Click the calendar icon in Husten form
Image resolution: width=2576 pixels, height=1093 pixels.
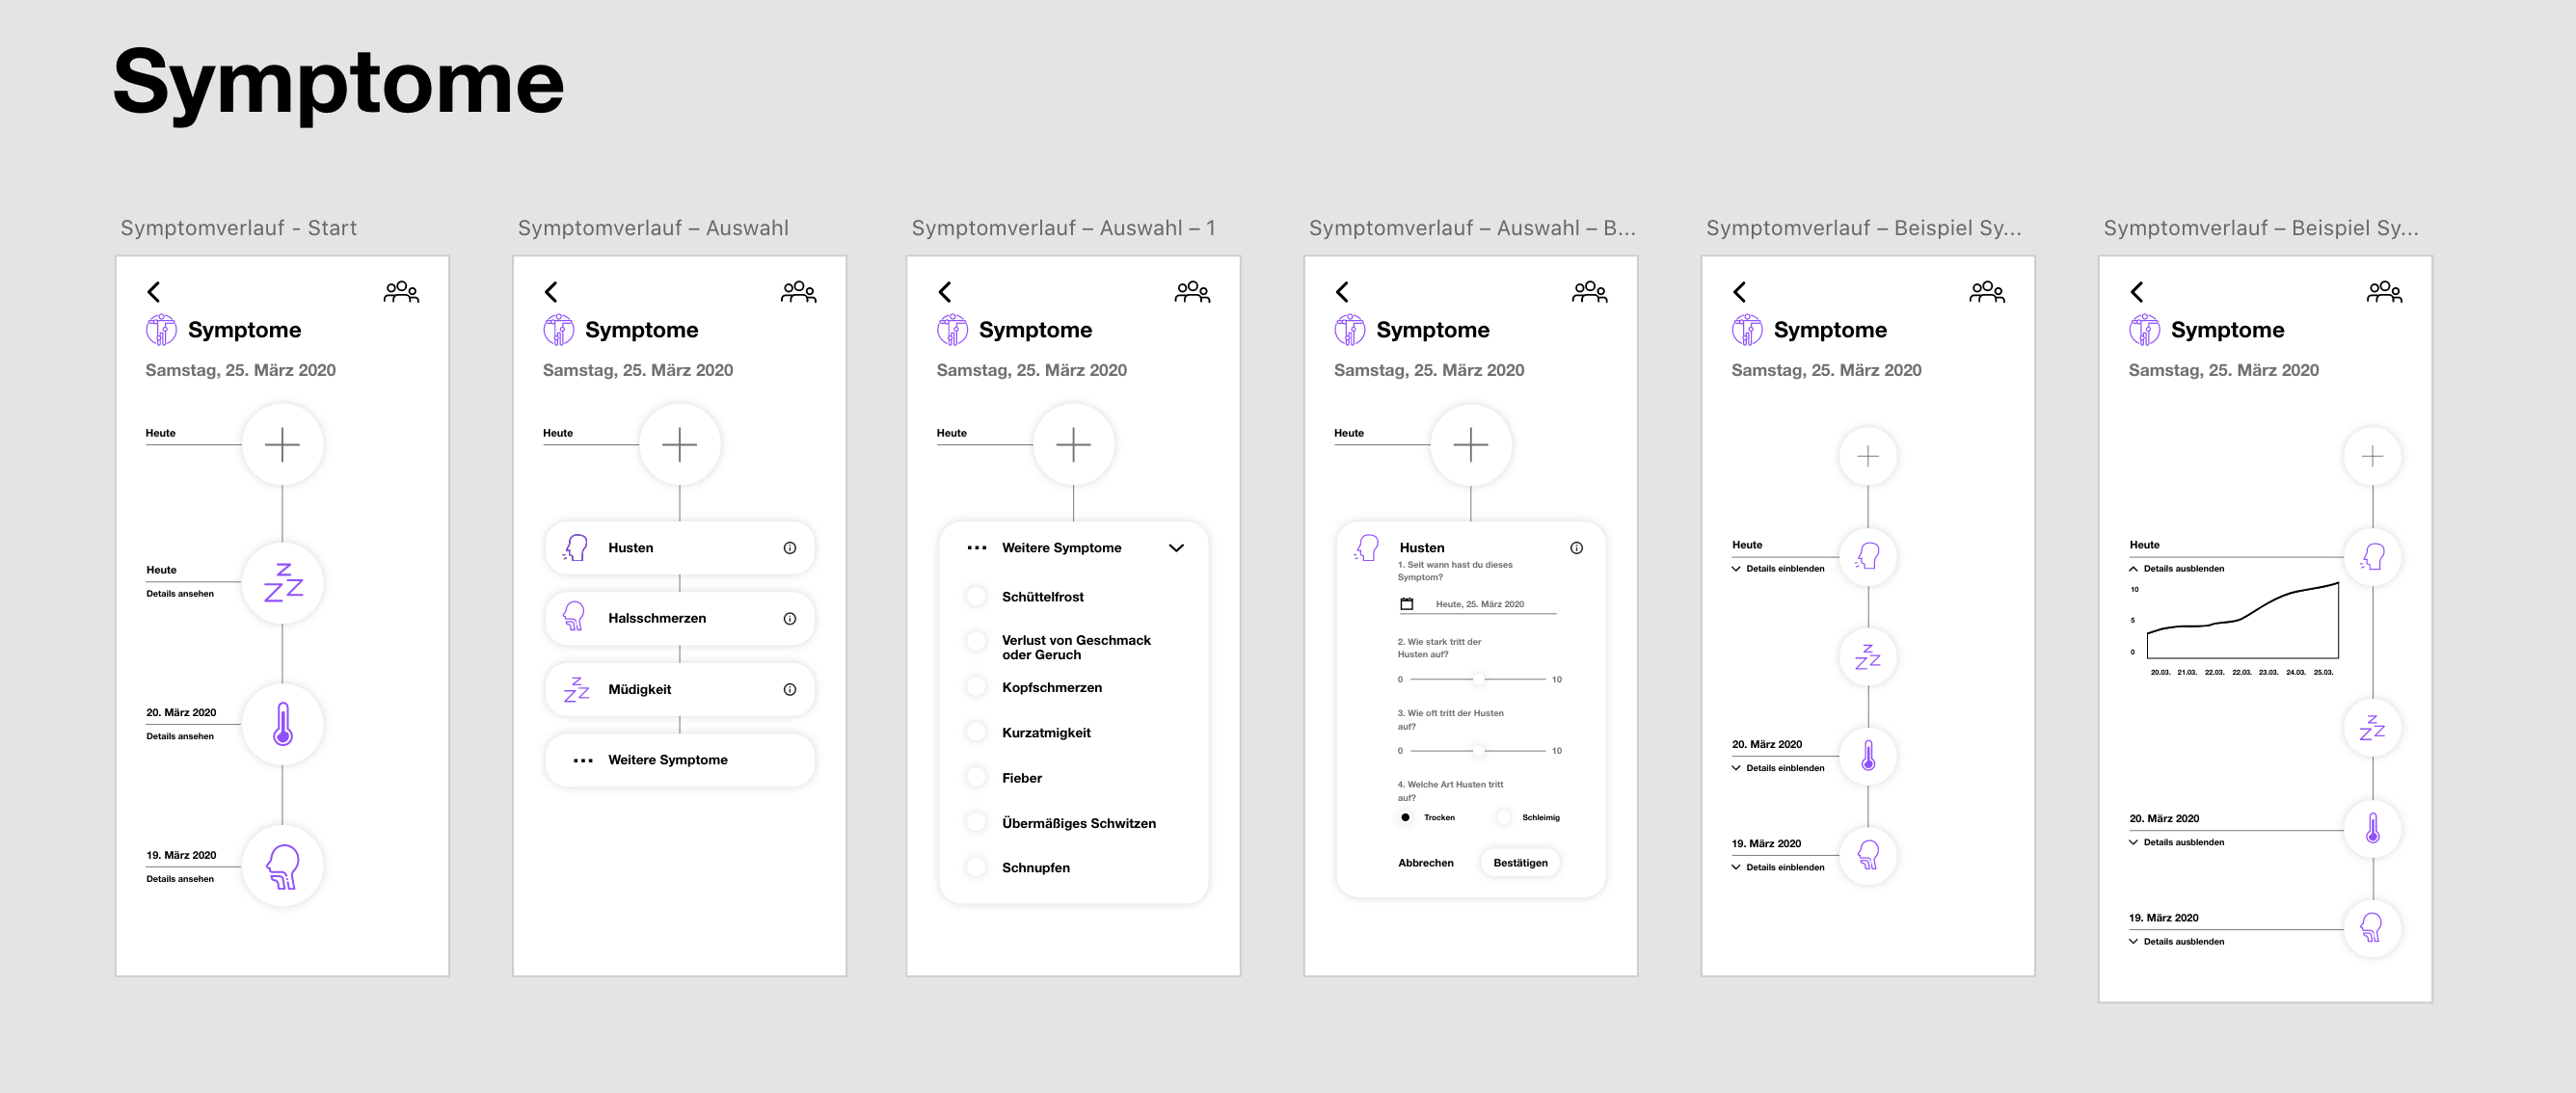[x=1406, y=604]
